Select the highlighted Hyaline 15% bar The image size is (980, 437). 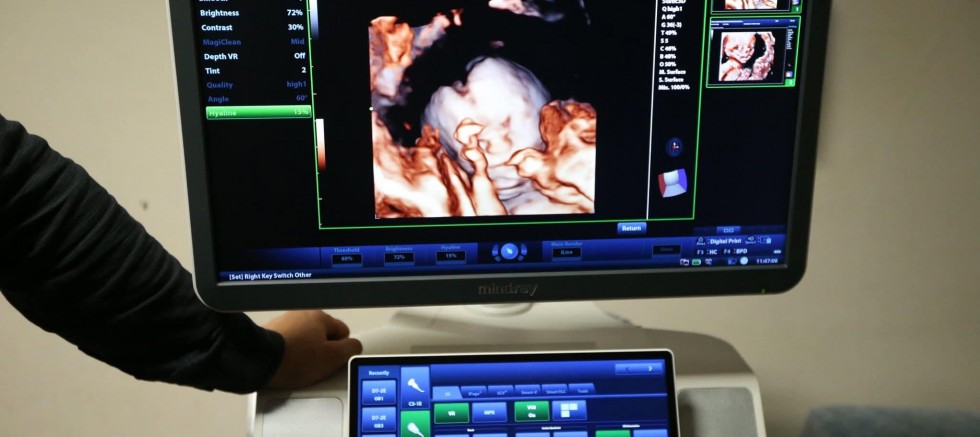pos(258,113)
